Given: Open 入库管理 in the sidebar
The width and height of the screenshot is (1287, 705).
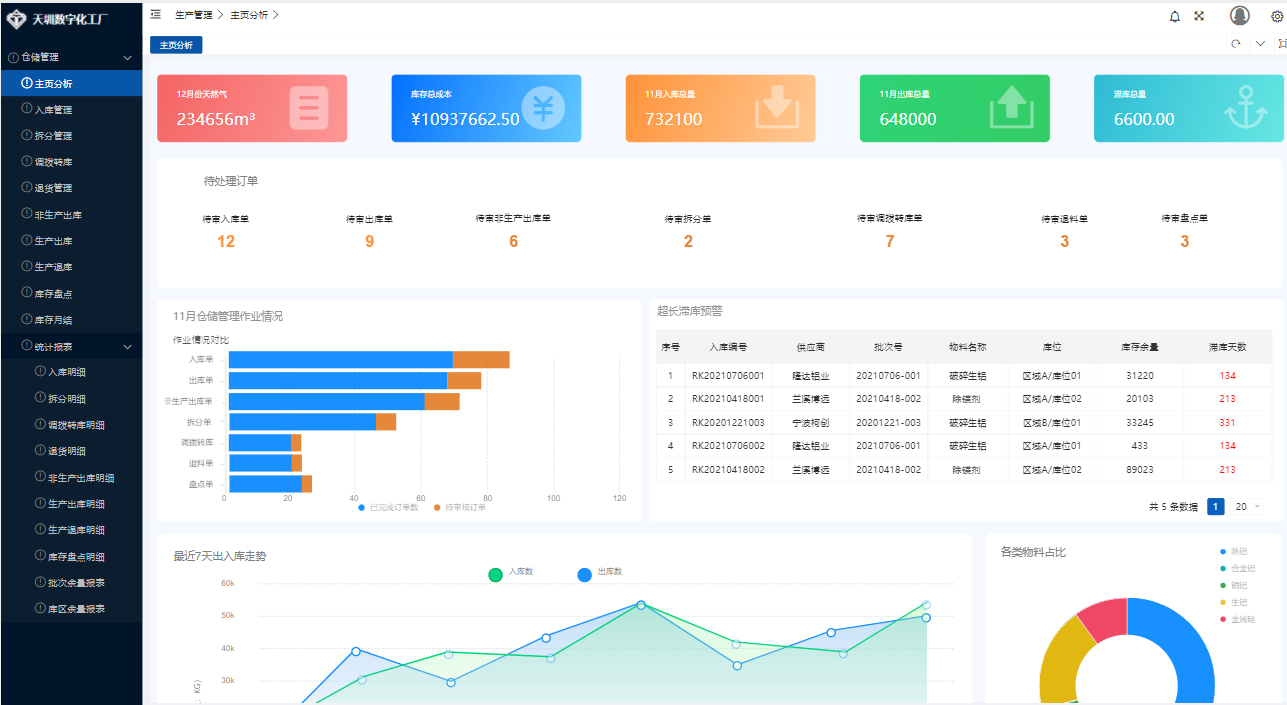Looking at the screenshot, I should [x=53, y=110].
